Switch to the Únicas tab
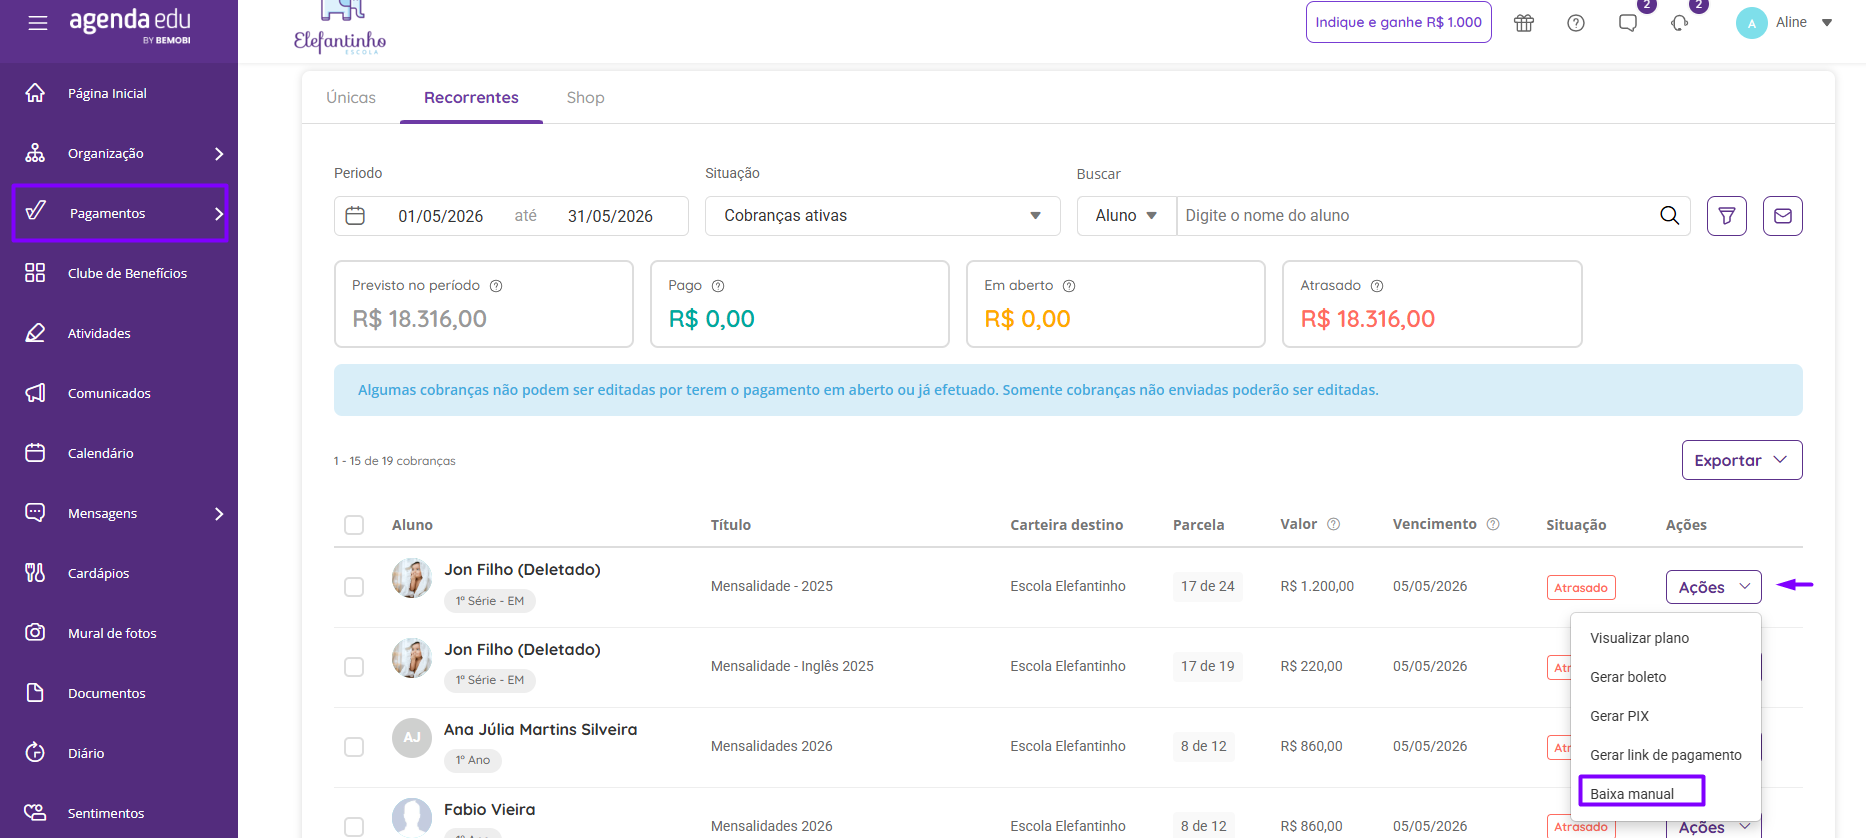 pos(351,98)
